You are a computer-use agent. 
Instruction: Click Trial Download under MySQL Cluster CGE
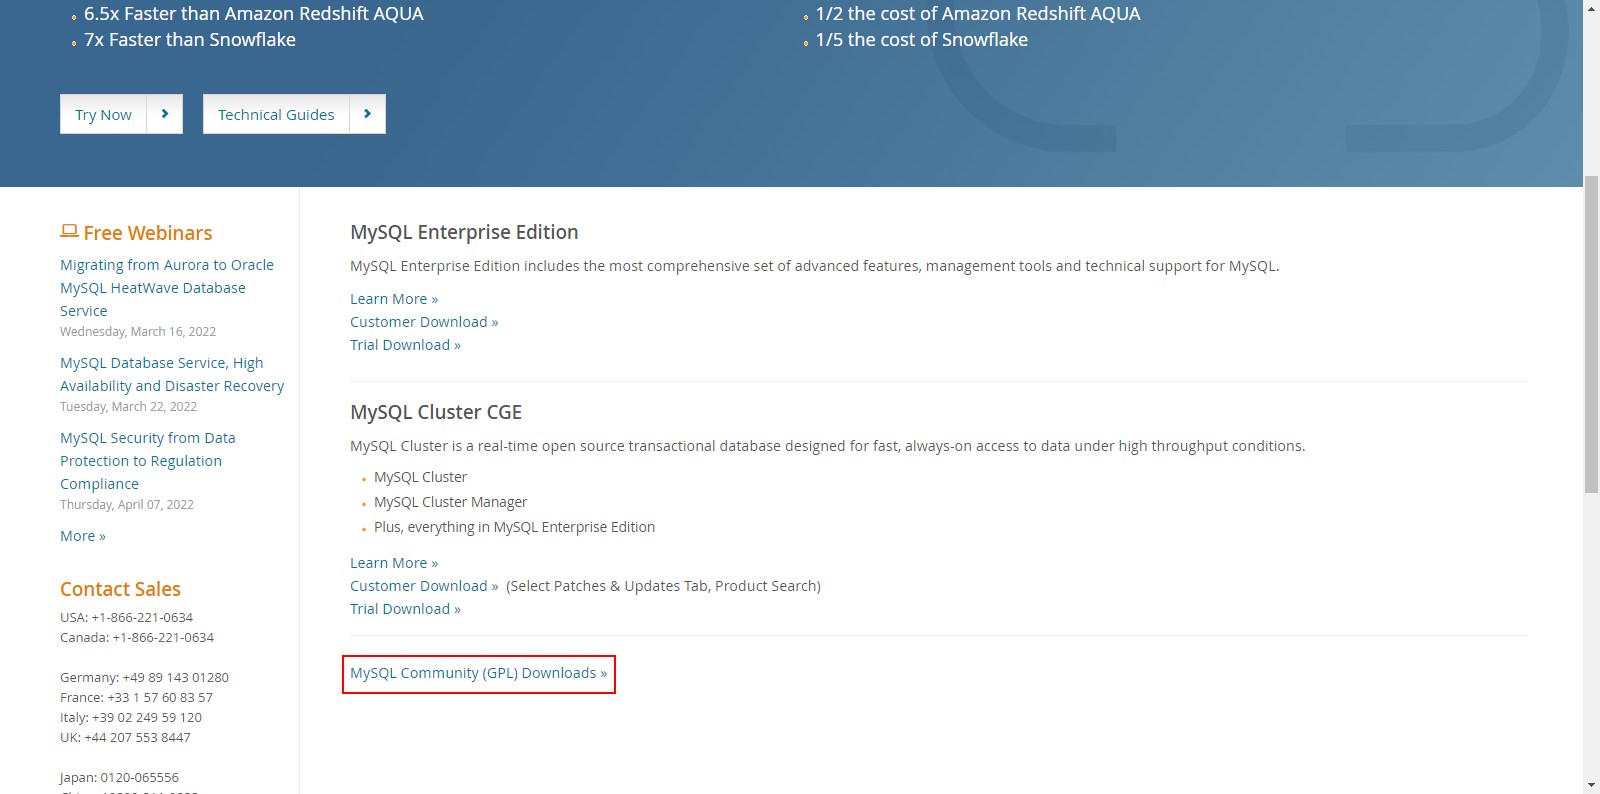point(405,609)
